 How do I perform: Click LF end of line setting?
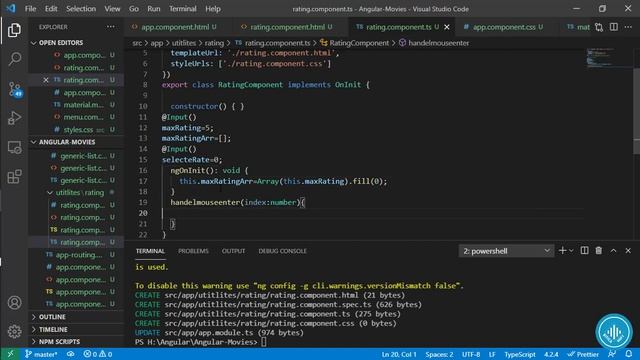(492, 354)
